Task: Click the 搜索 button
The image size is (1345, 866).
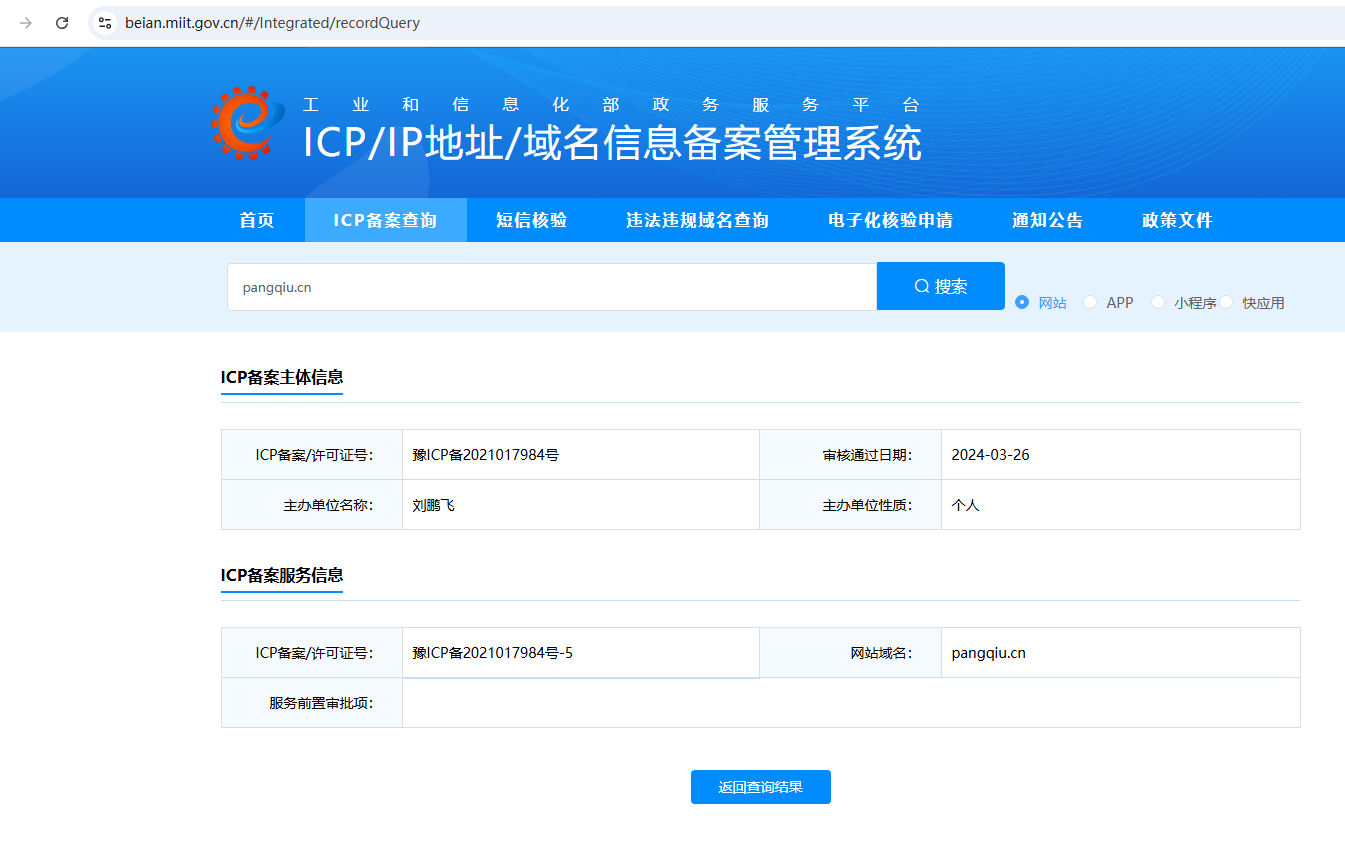Action: (941, 286)
